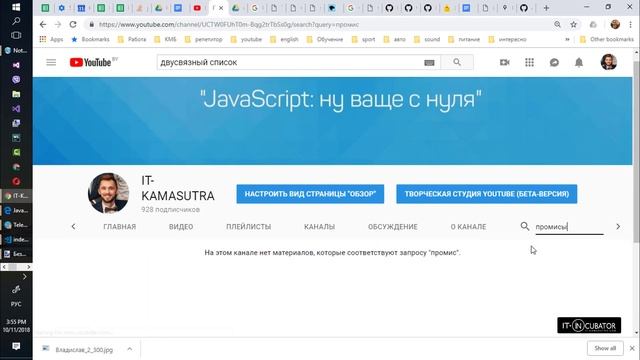Open the ОБСУЖДЕНИЕ channel tab
The width and height of the screenshot is (640, 360).
tap(393, 227)
